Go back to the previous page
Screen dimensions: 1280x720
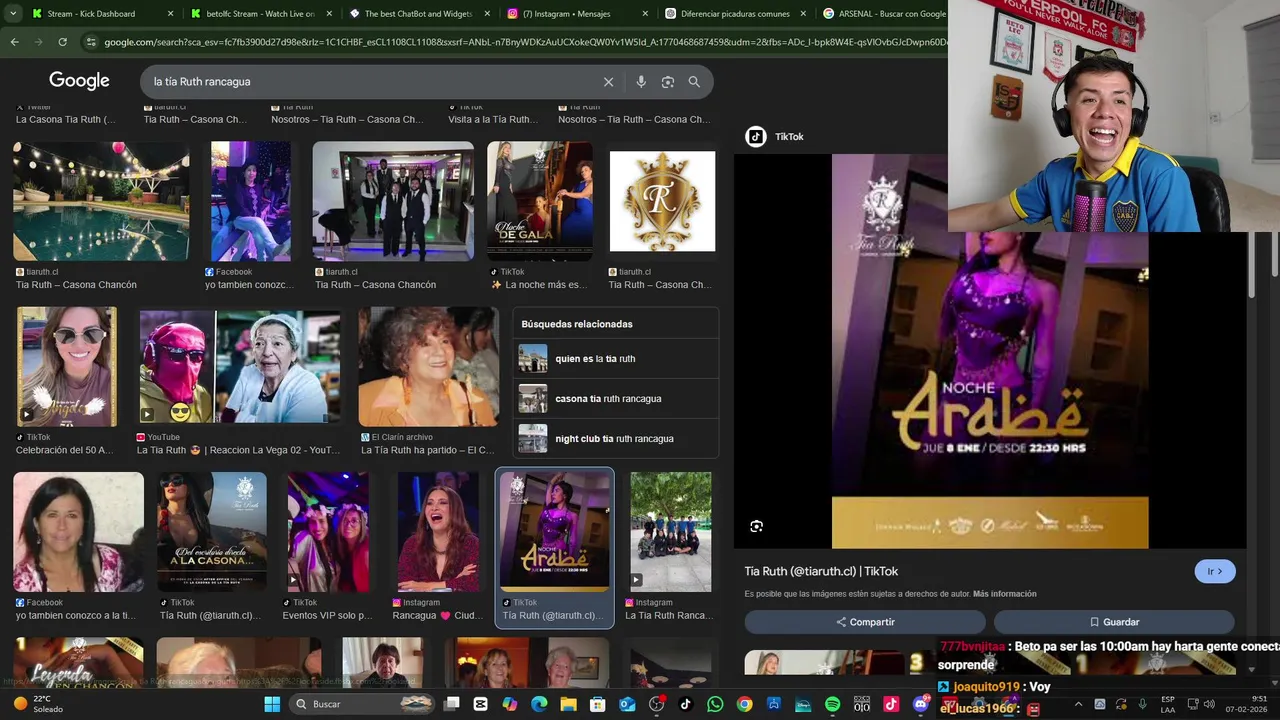[x=14, y=42]
